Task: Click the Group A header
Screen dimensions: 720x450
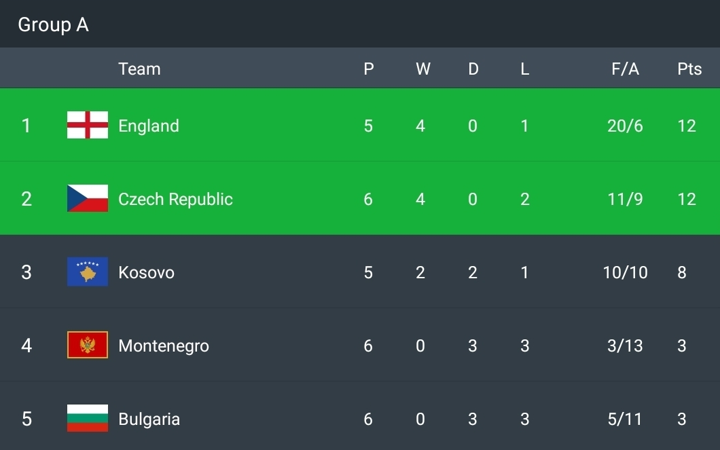Action: [x=53, y=25]
